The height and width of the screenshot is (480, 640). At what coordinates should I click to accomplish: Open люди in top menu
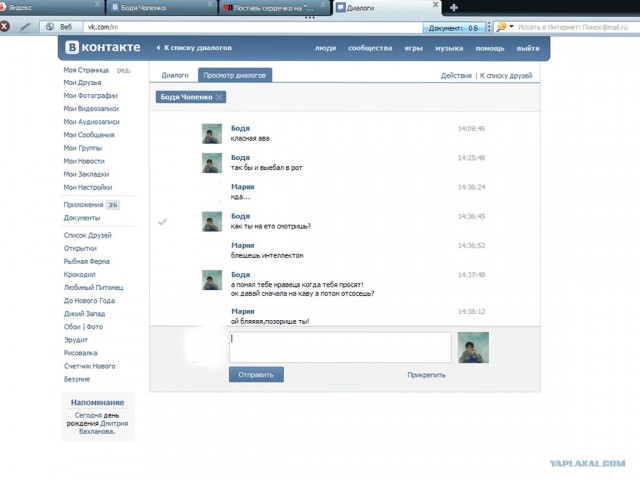[325, 48]
